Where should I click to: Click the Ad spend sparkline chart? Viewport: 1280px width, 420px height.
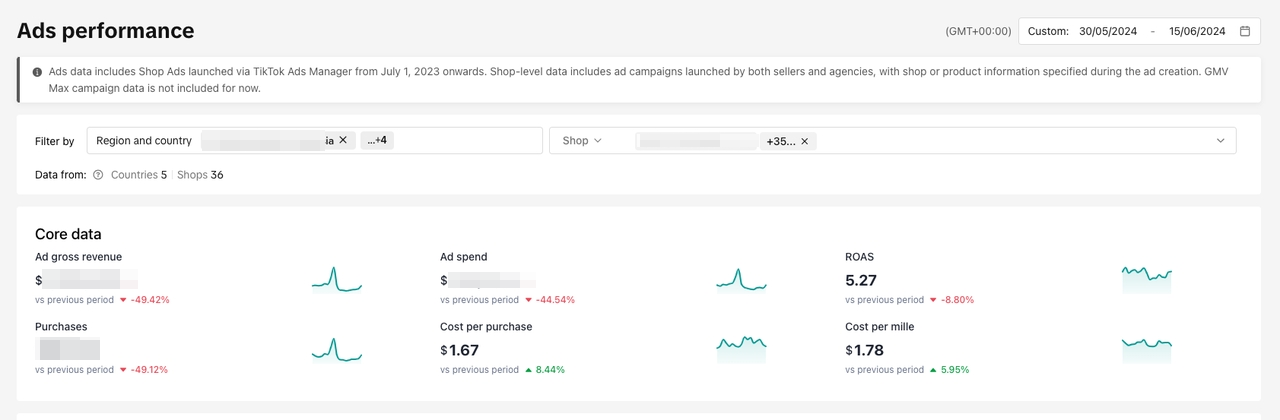pos(741,279)
